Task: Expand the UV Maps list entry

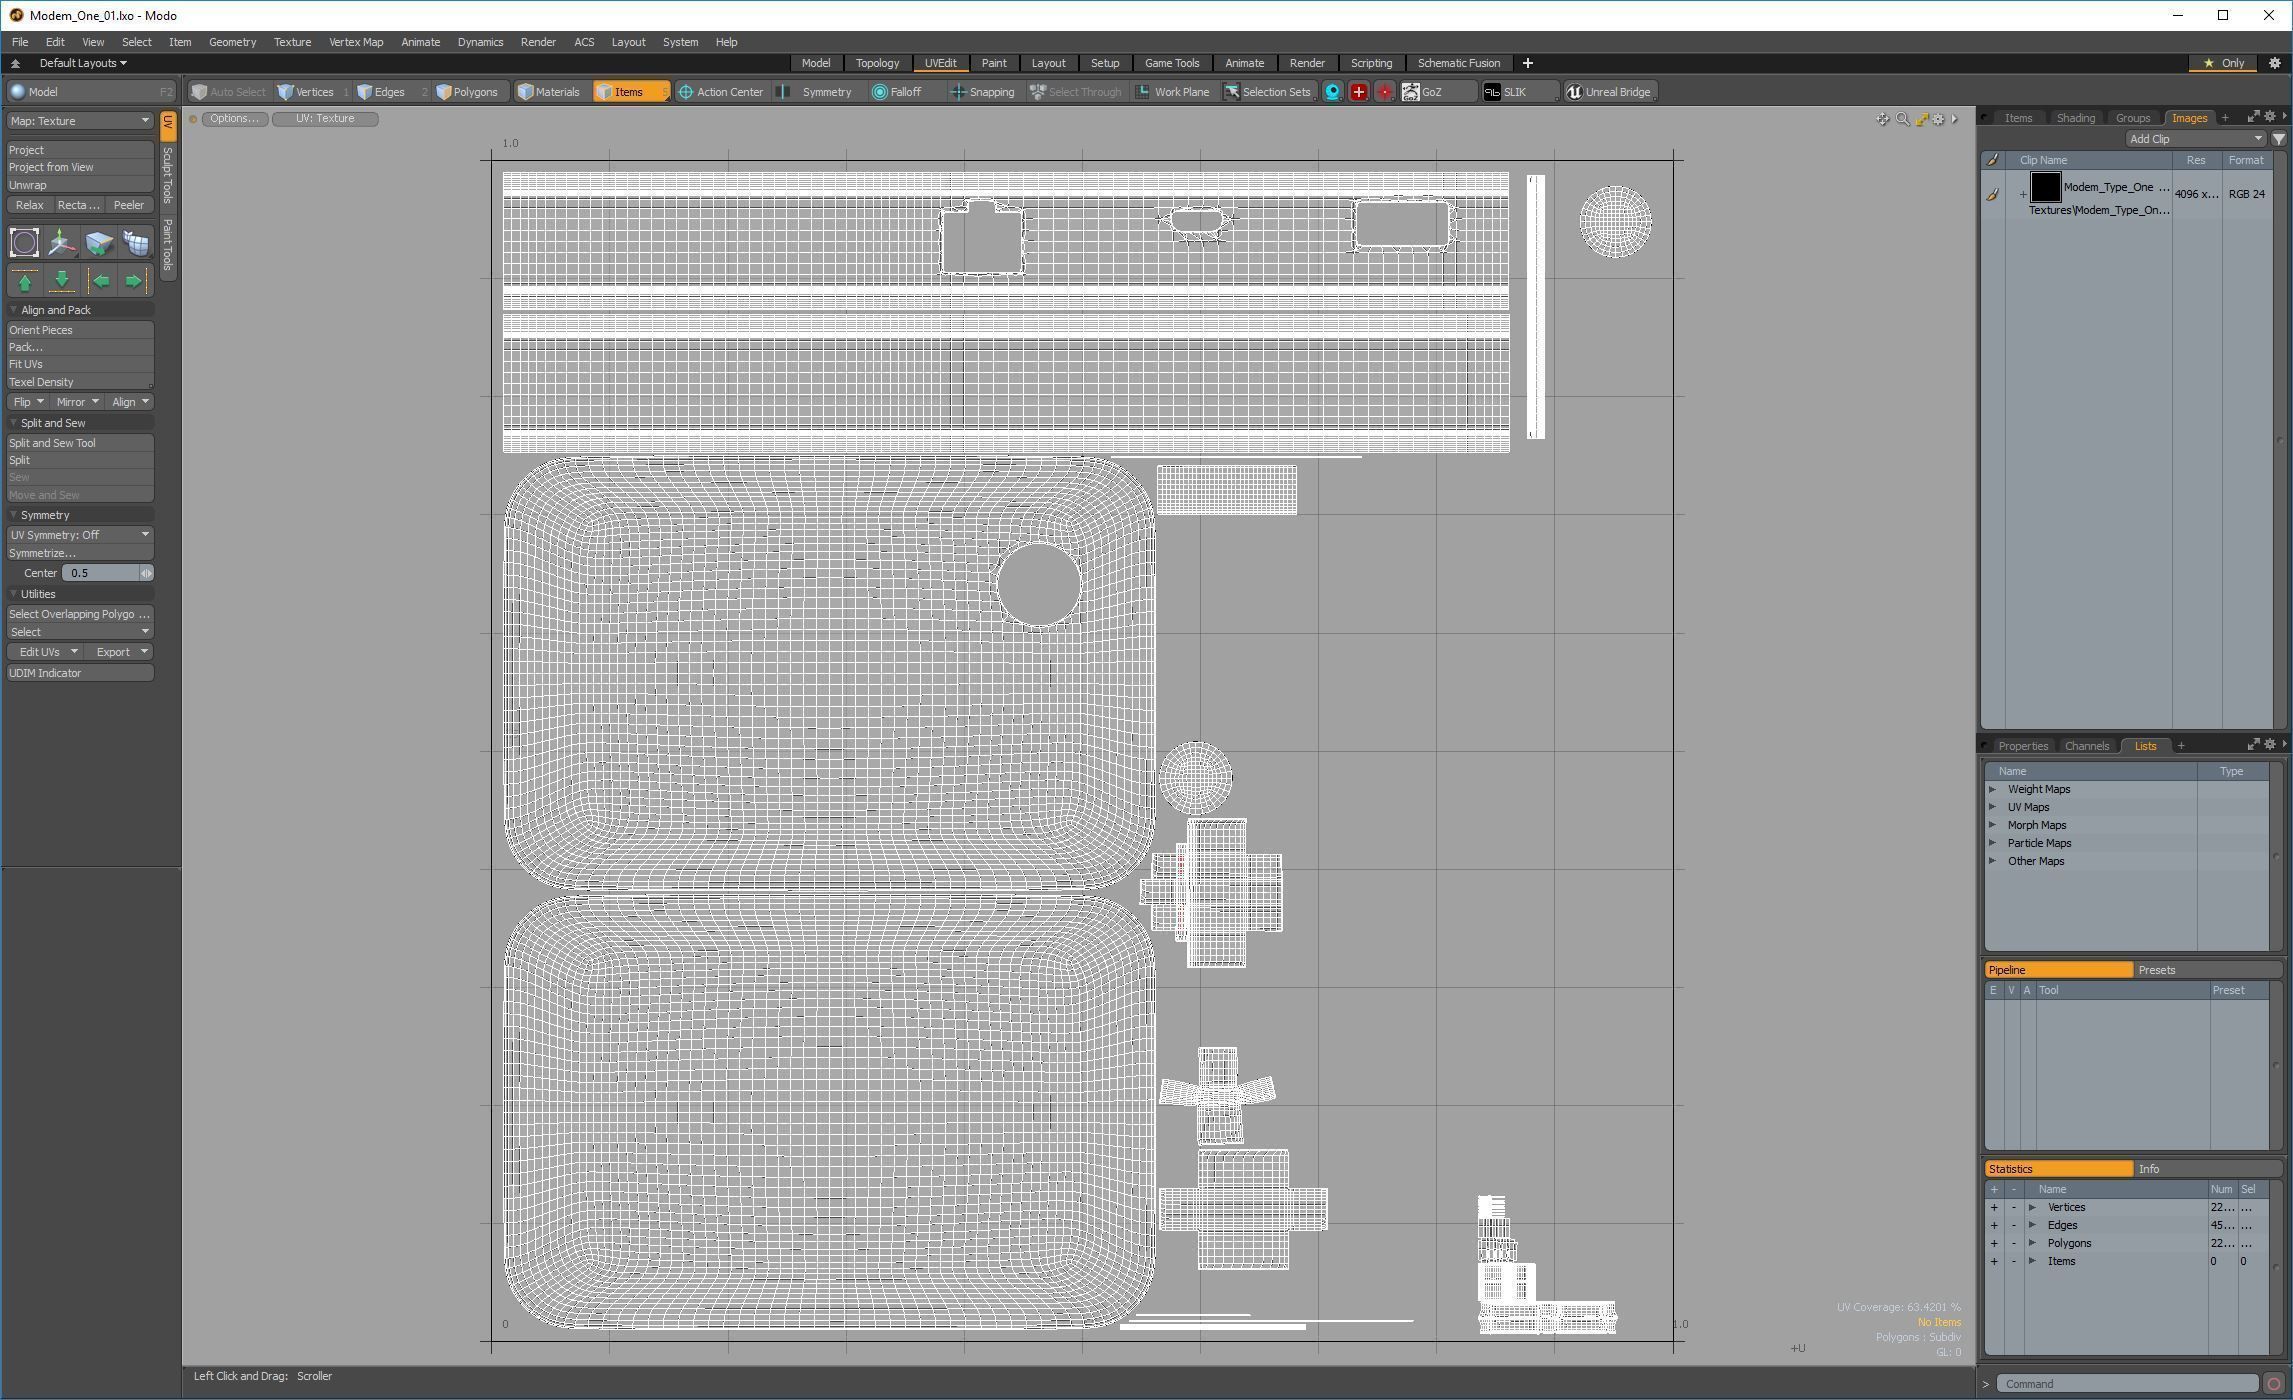Action: click(x=1992, y=807)
